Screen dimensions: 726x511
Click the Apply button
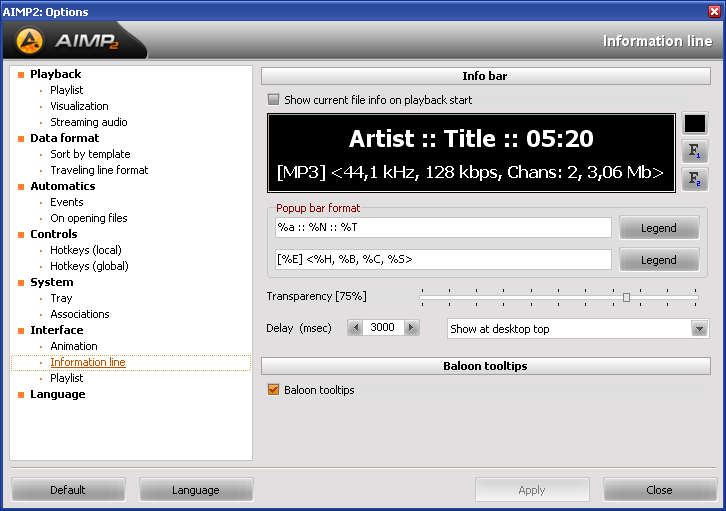coord(532,490)
